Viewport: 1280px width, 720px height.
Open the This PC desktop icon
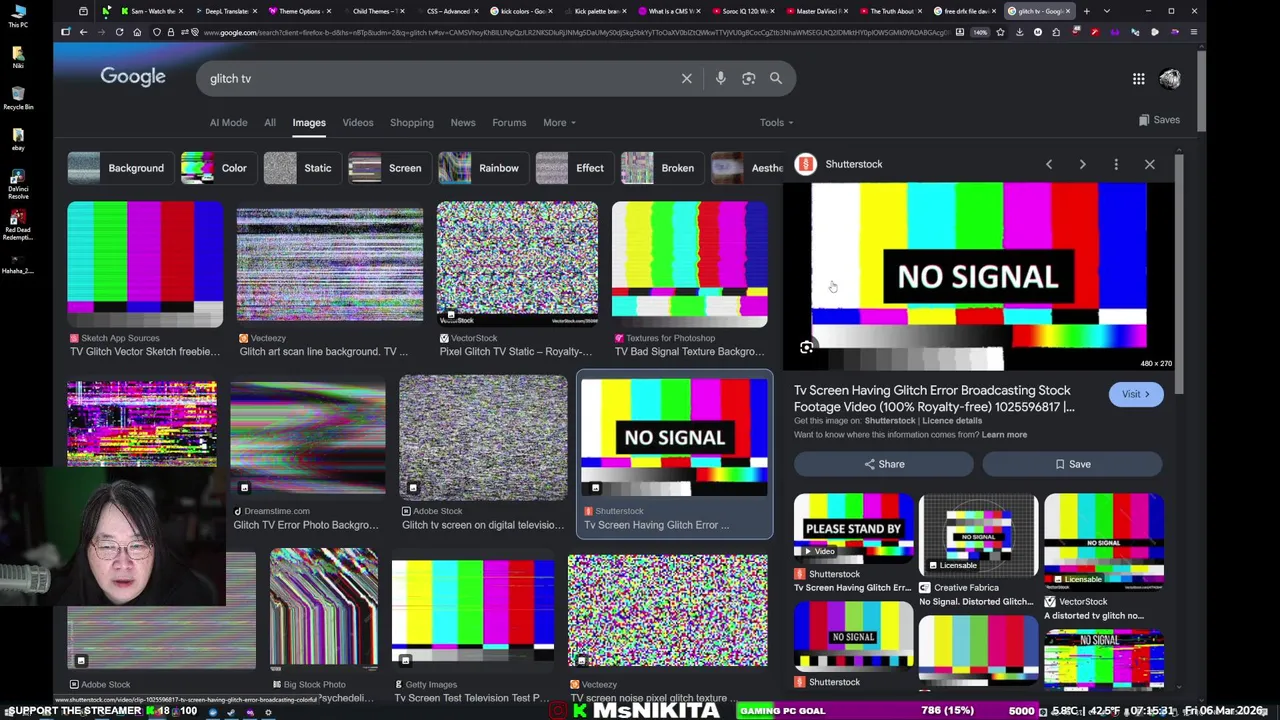[x=18, y=16]
